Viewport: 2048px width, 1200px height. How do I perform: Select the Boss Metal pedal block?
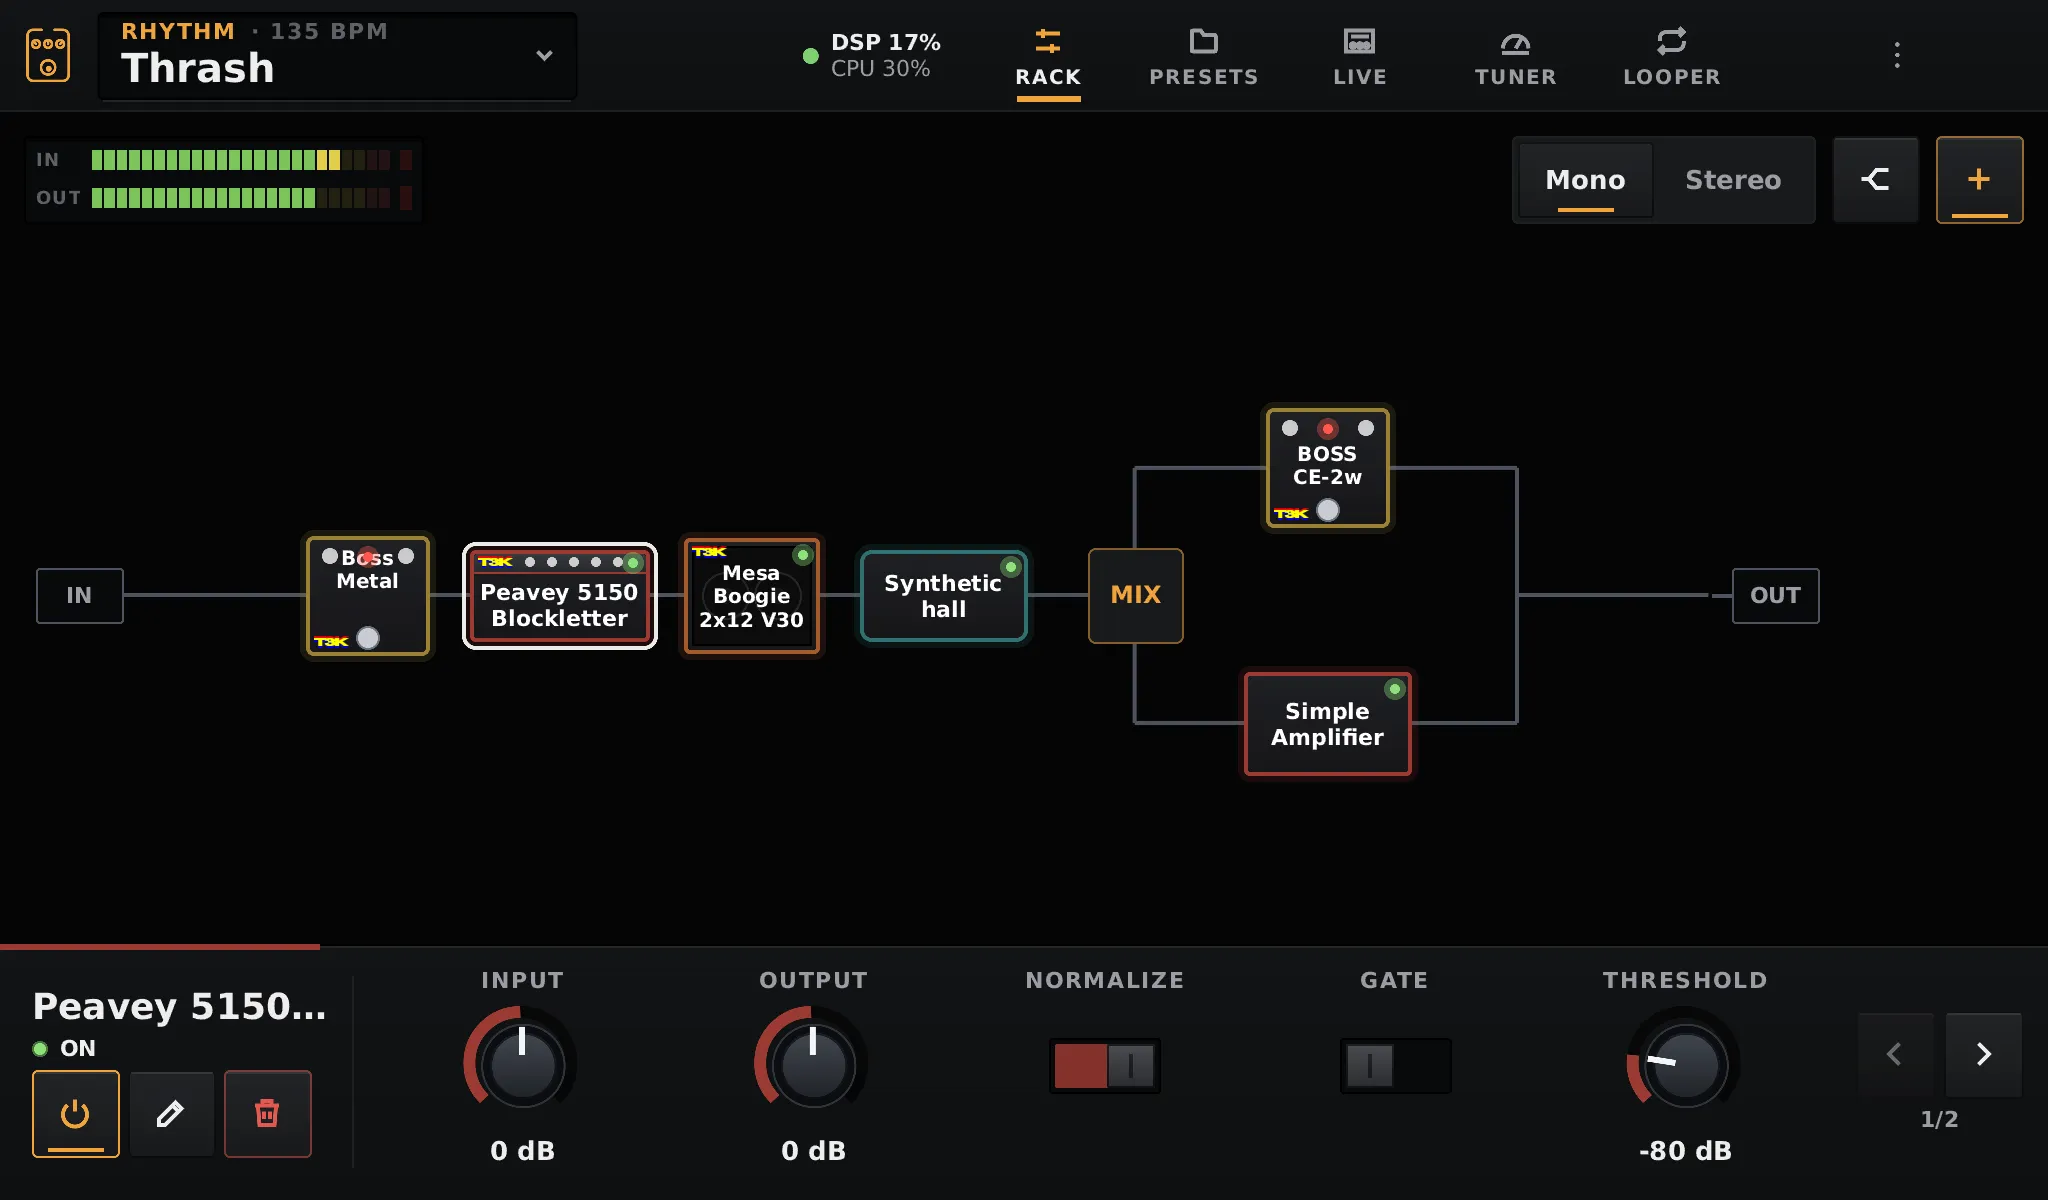coord(368,596)
